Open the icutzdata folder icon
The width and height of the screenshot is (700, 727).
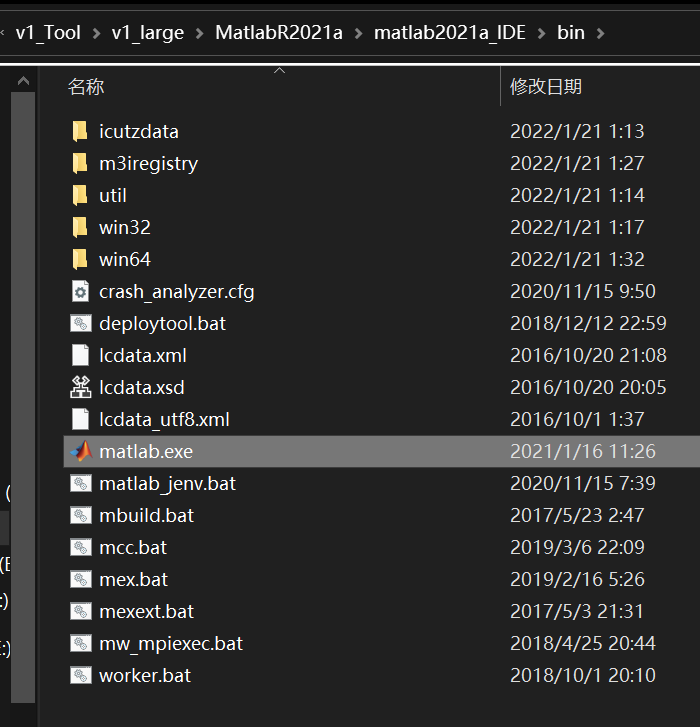pos(80,131)
